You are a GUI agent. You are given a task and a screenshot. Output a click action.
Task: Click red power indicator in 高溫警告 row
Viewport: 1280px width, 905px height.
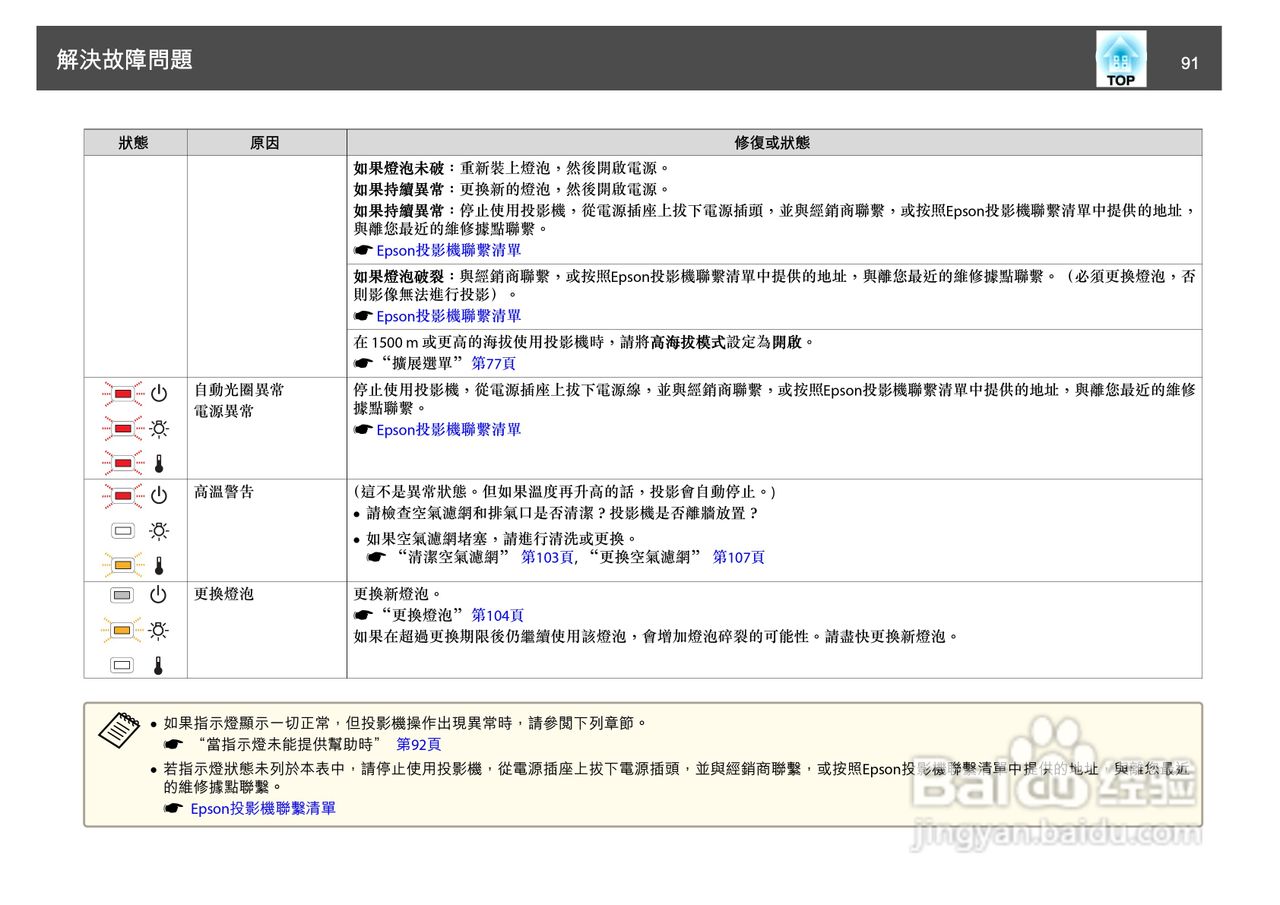pyautogui.click(x=123, y=495)
